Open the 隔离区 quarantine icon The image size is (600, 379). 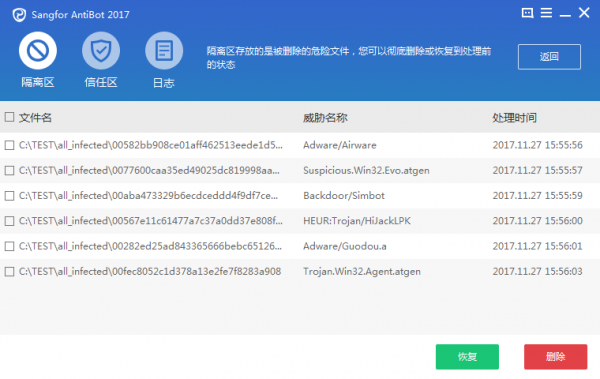point(38,51)
